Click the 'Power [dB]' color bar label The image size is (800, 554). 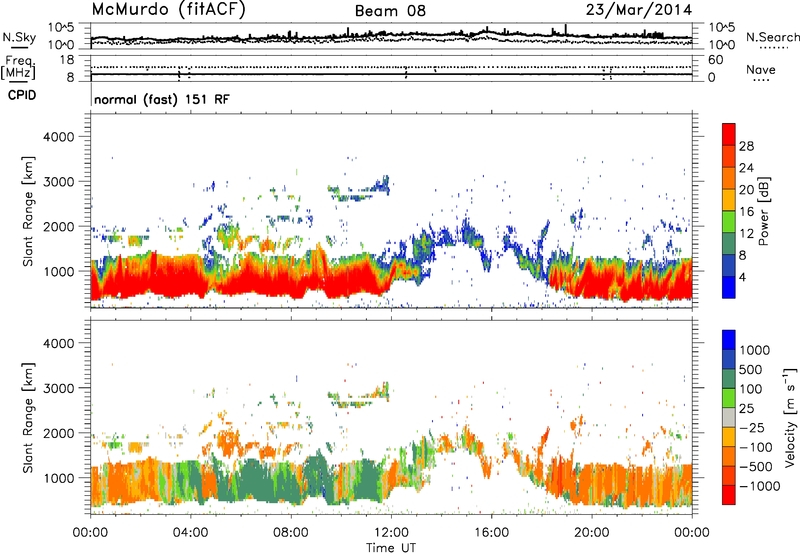[x=764, y=211]
